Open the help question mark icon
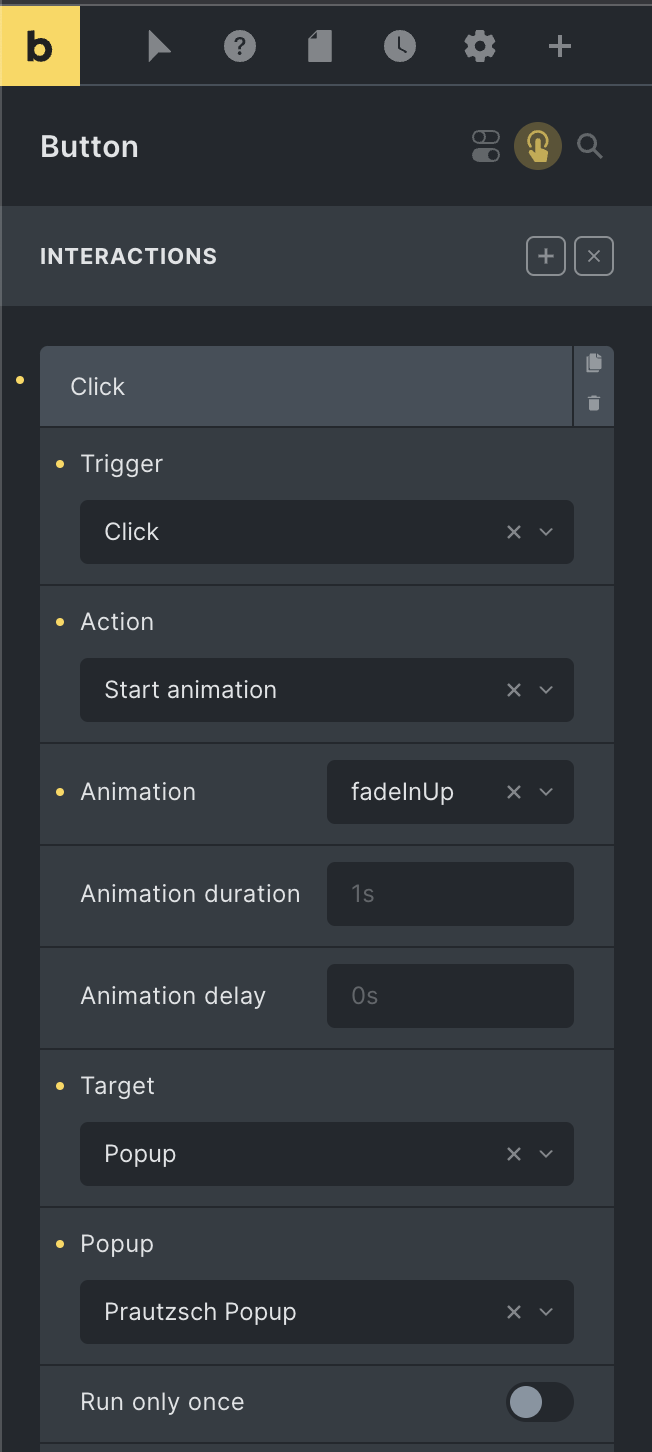Image resolution: width=652 pixels, height=1452 pixels. tap(240, 46)
